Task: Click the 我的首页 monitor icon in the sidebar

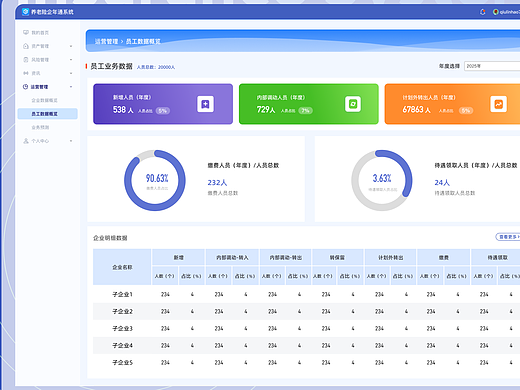Action: (26, 32)
